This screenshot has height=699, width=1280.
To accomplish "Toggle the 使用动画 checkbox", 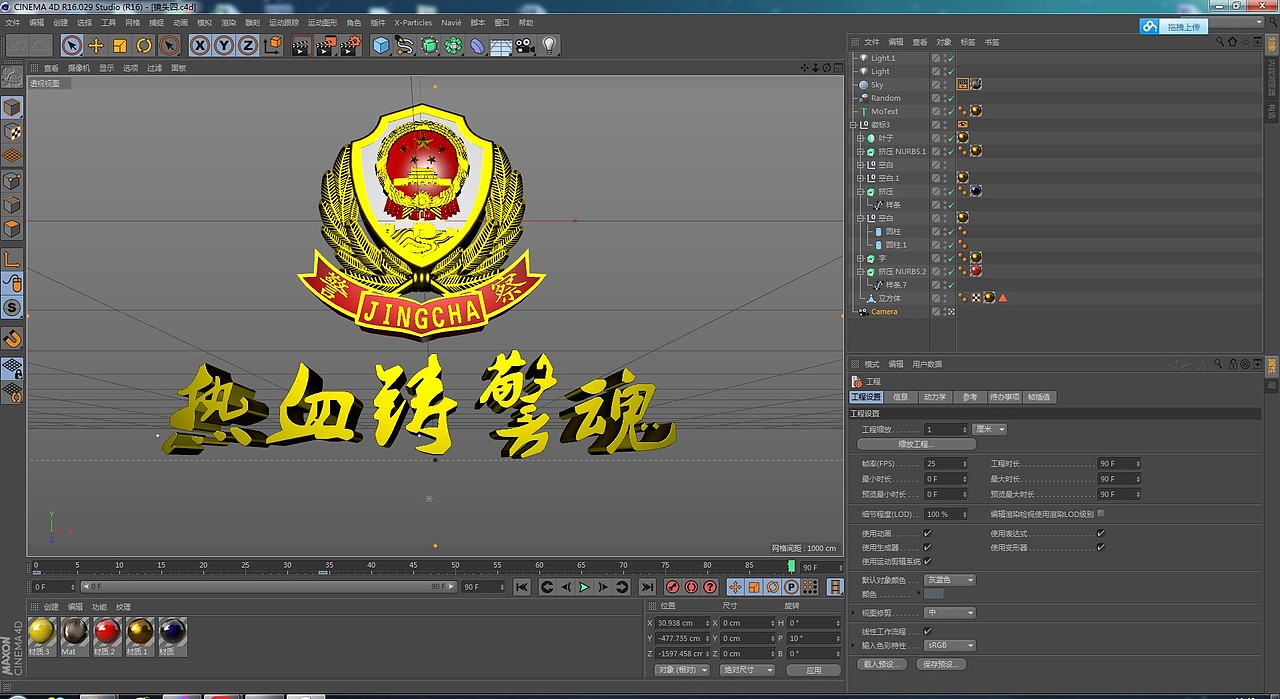I will (x=927, y=534).
